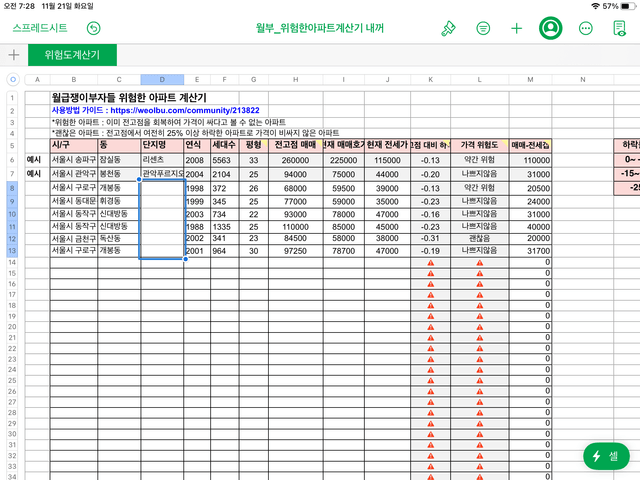This screenshot has width=640, height=480.
Task: Go back to 스프레드시트 list
Action: [x=40, y=28]
